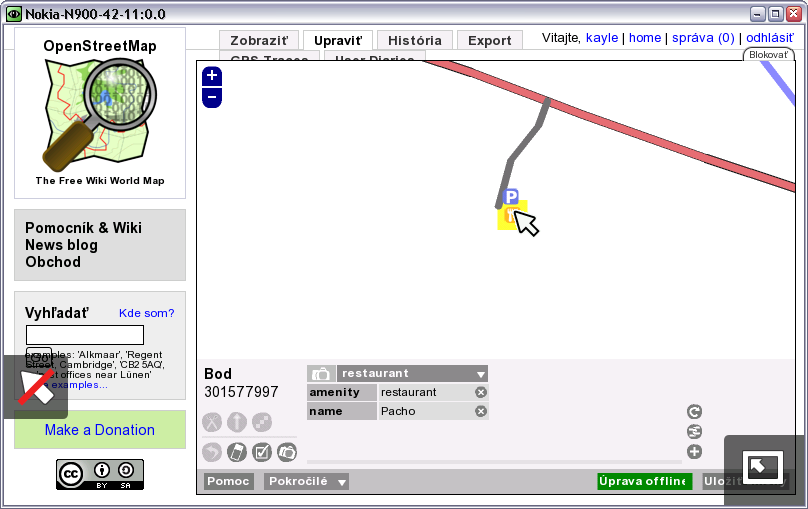Click the camera photos icon in toolbar
The width and height of the screenshot is (808, 509).
287,453
